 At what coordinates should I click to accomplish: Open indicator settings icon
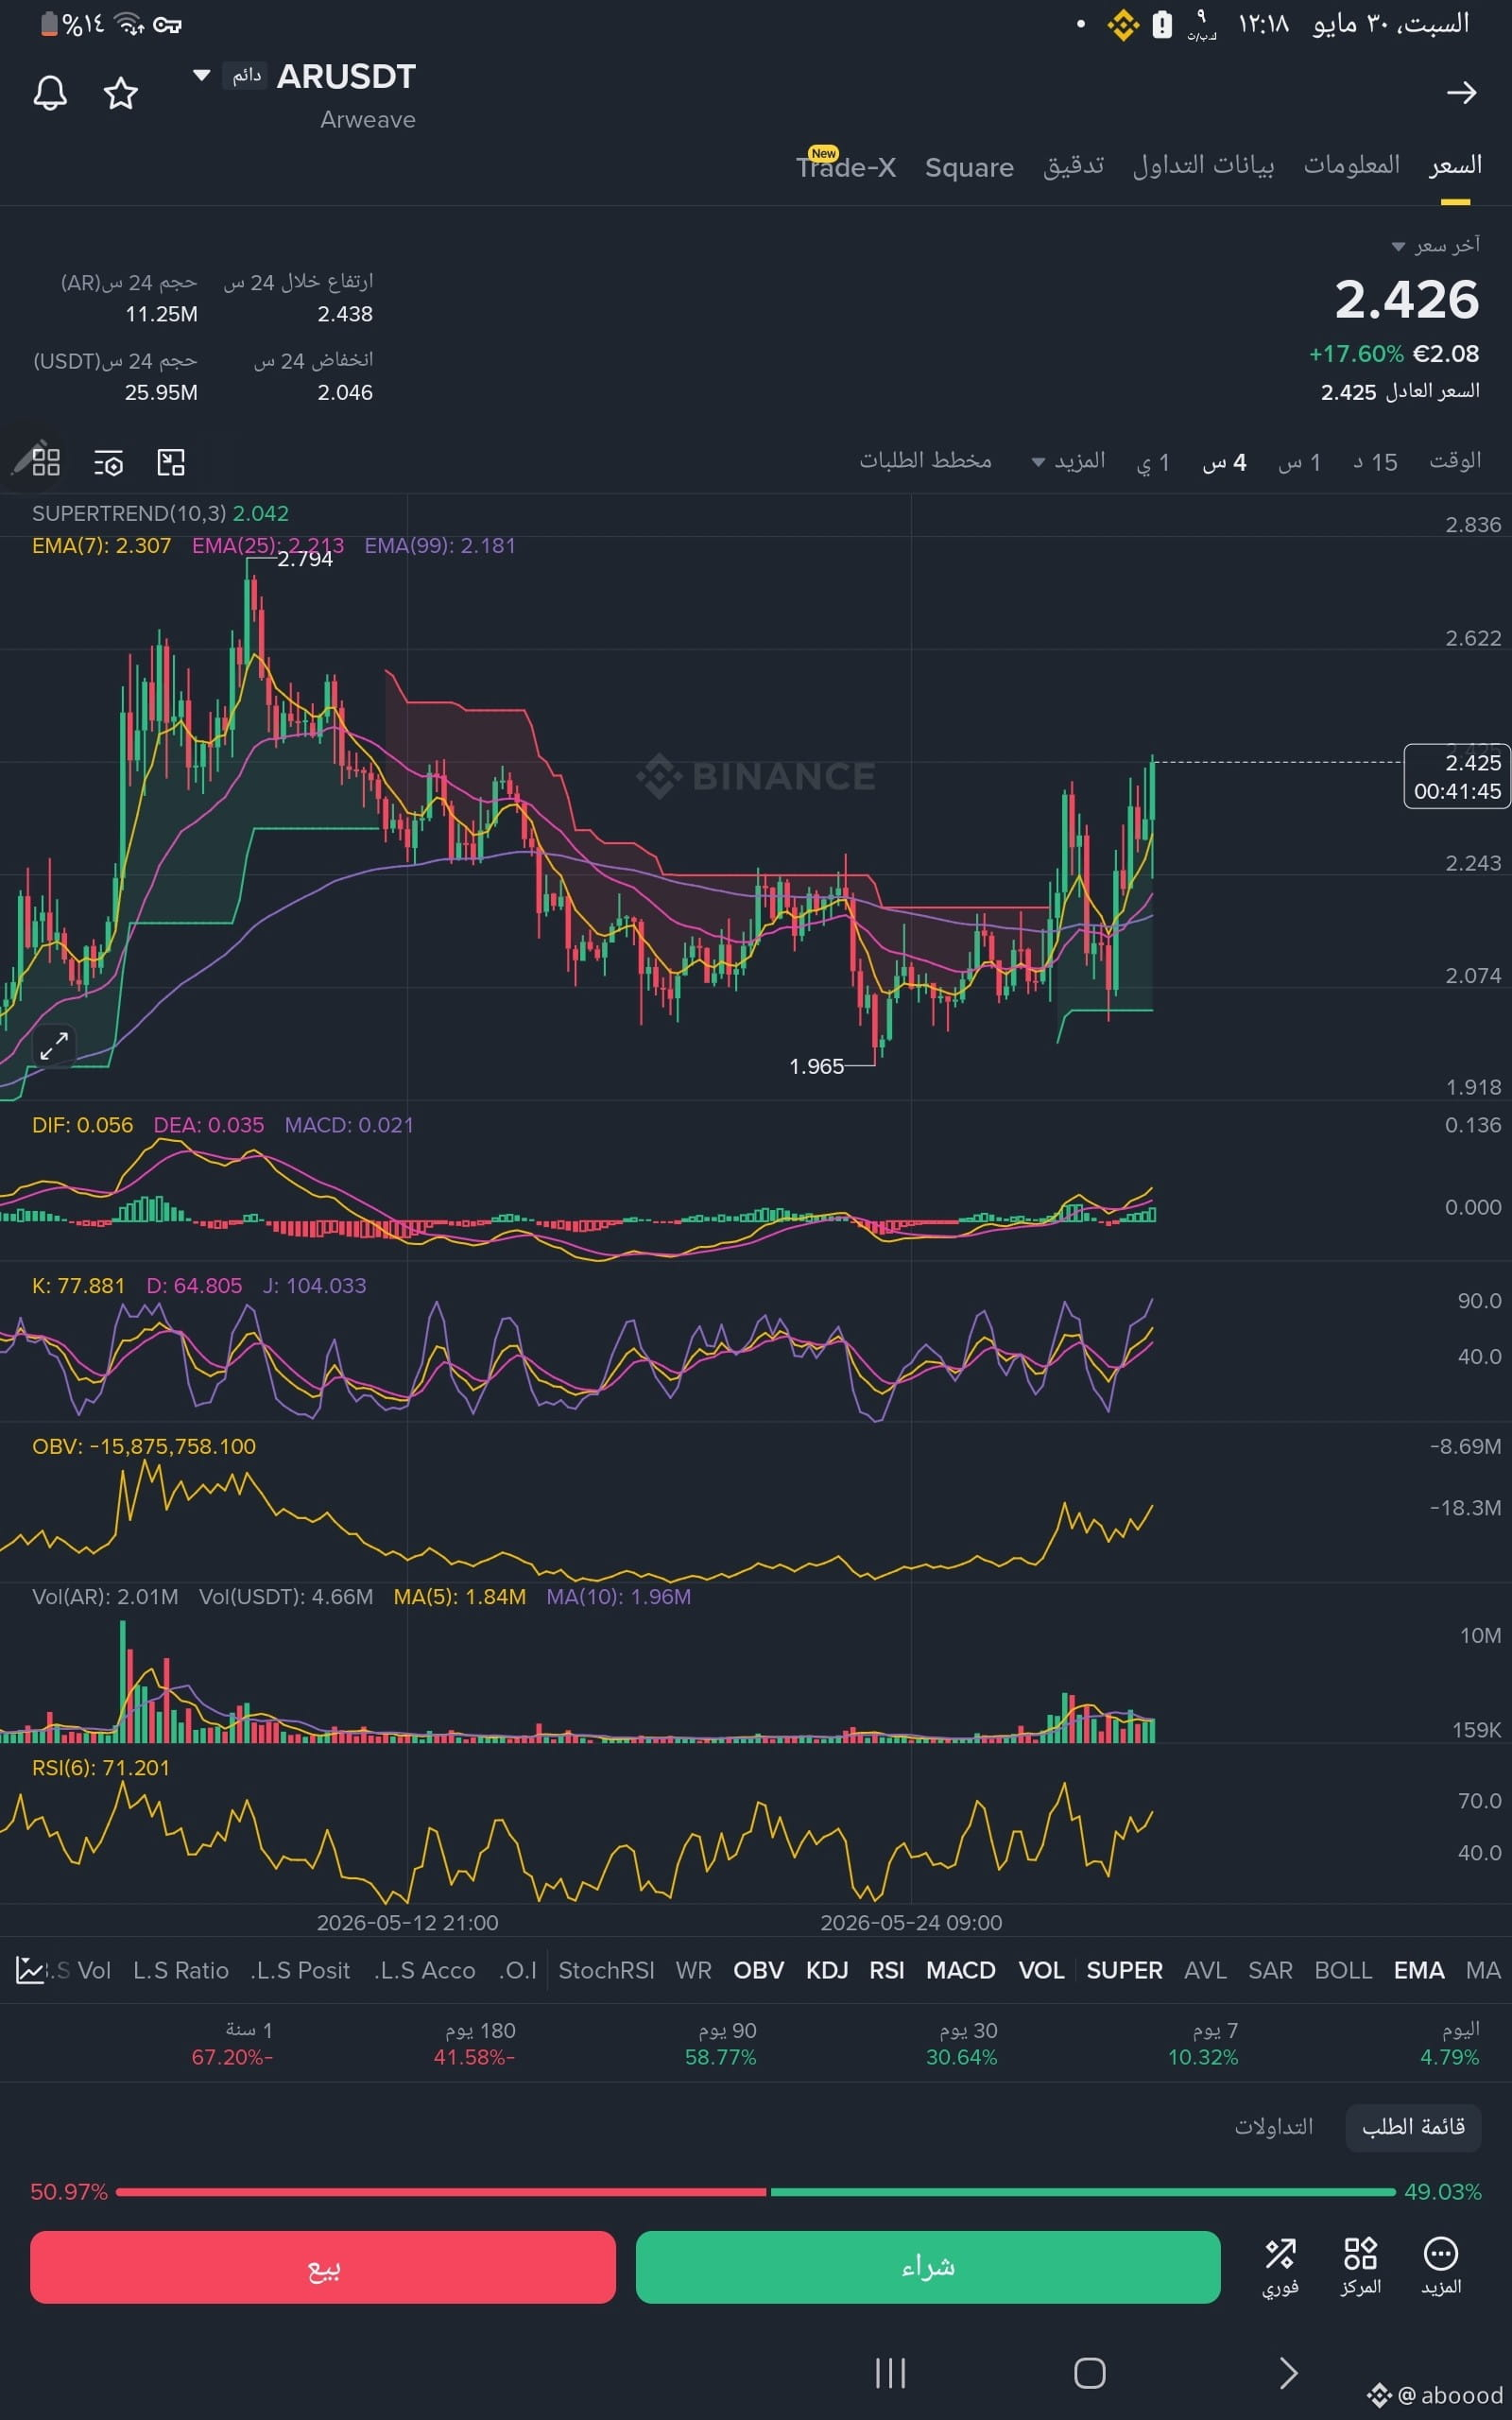coord(108,462)
